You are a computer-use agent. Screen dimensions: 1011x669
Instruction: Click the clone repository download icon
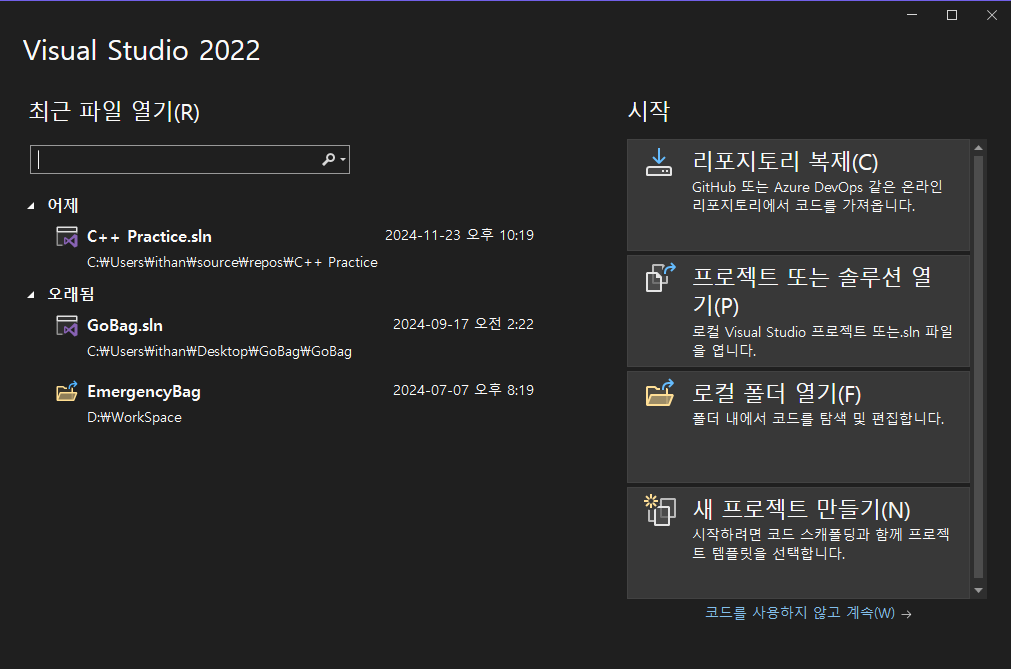[x=659, y=162]
